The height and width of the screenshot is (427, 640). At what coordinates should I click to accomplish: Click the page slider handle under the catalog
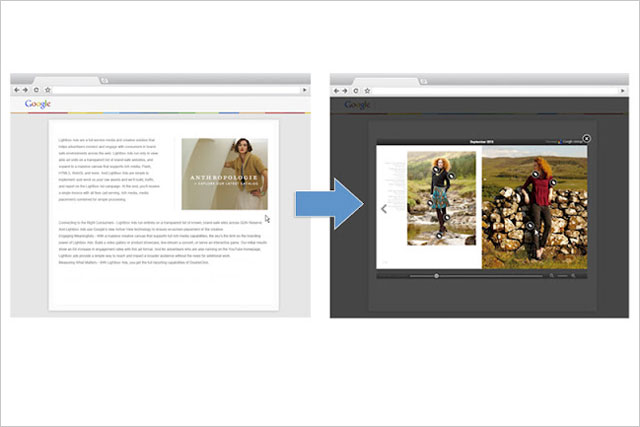(436, 276)
